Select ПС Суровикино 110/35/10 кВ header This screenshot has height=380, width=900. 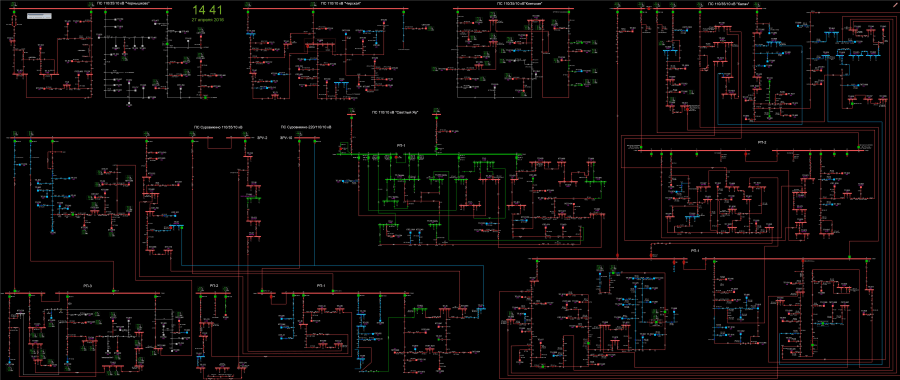coord(217,127)
